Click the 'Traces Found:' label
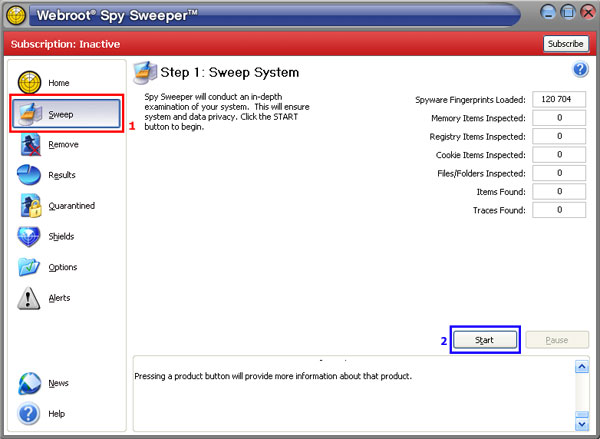This screenshot has height=439, width=600. click(x=499, y=210)
